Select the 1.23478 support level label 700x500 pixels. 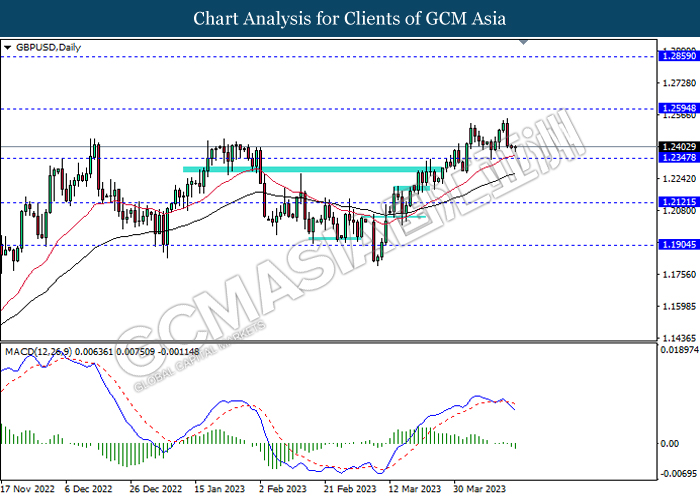tap(679, 158)
